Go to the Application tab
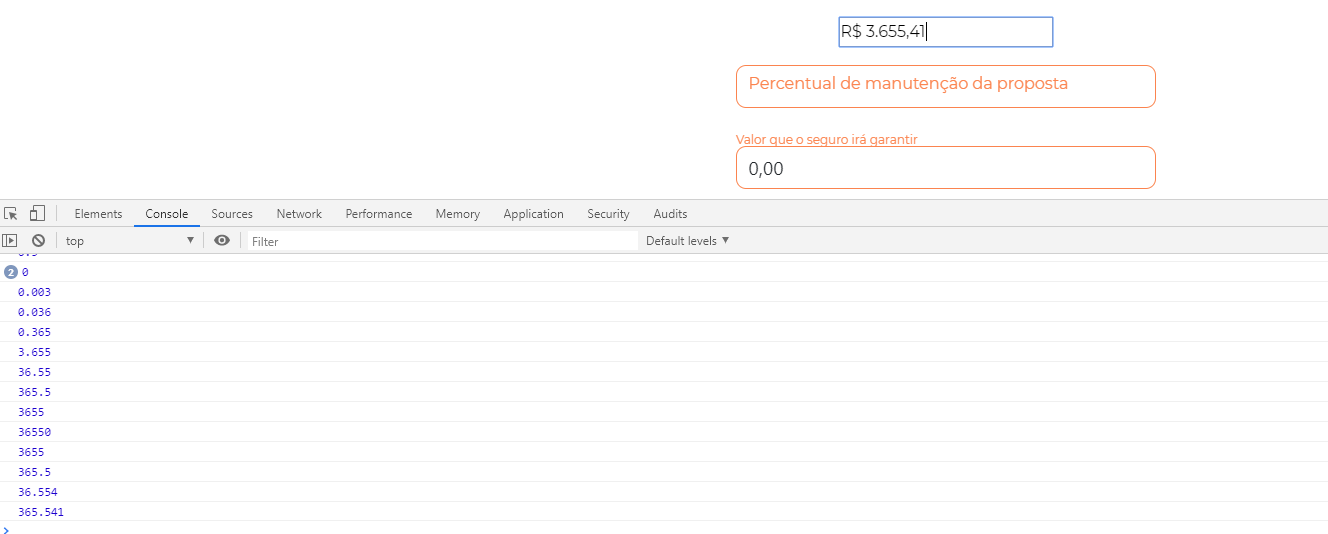The width and height of the screenshot is (1328, 534). pyautogui.click(x=534, y=214)
